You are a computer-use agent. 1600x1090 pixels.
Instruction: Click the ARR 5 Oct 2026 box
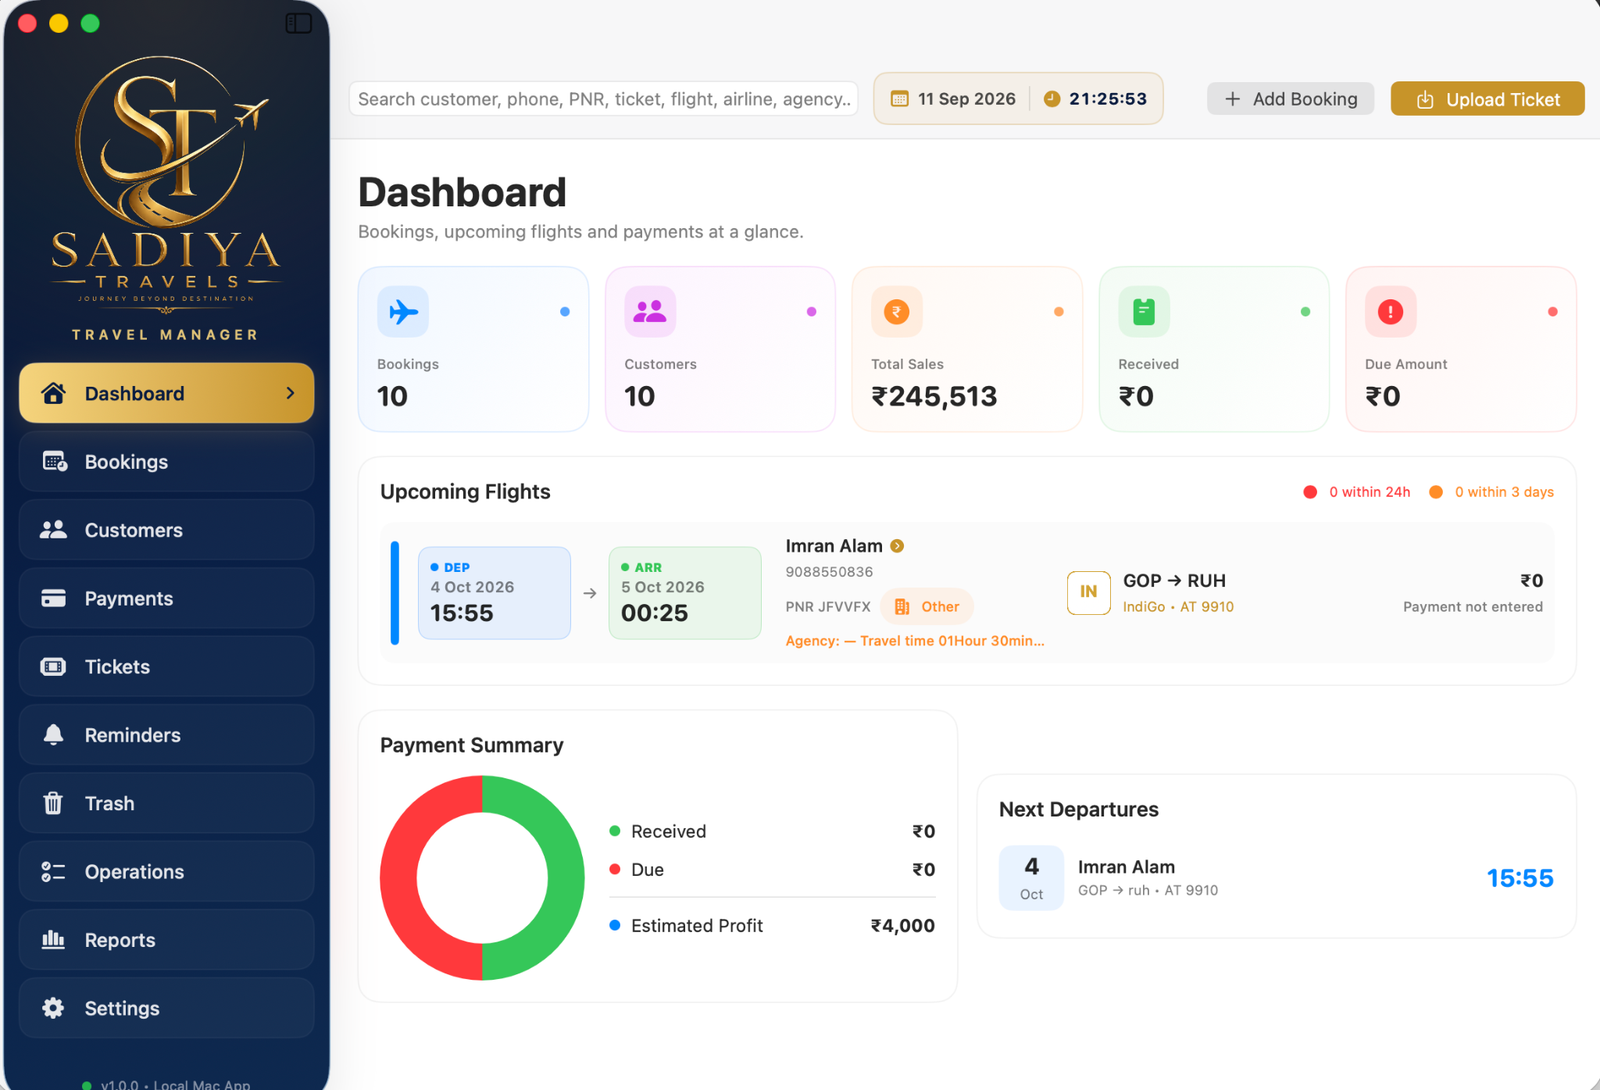coord(685,593)
